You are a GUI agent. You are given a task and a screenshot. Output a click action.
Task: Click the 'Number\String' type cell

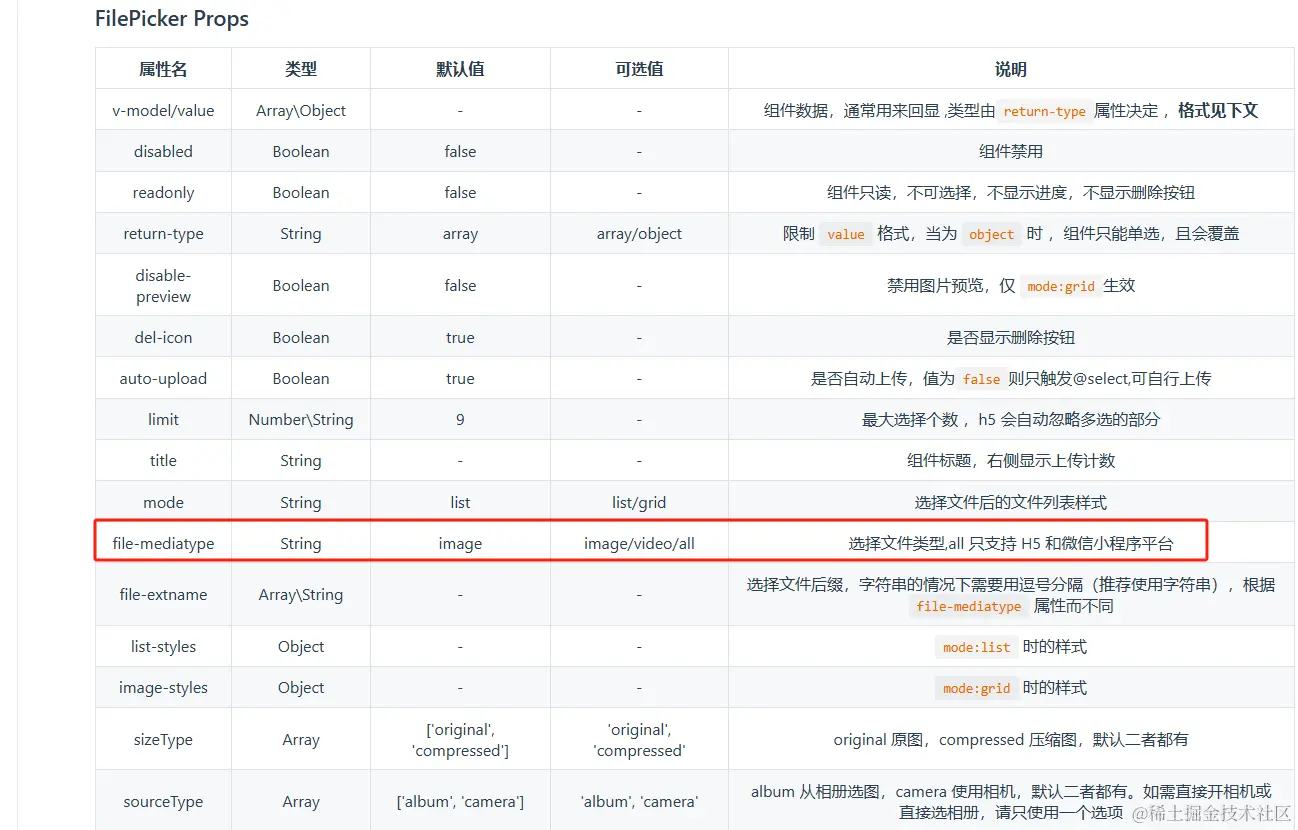[301, 419]
